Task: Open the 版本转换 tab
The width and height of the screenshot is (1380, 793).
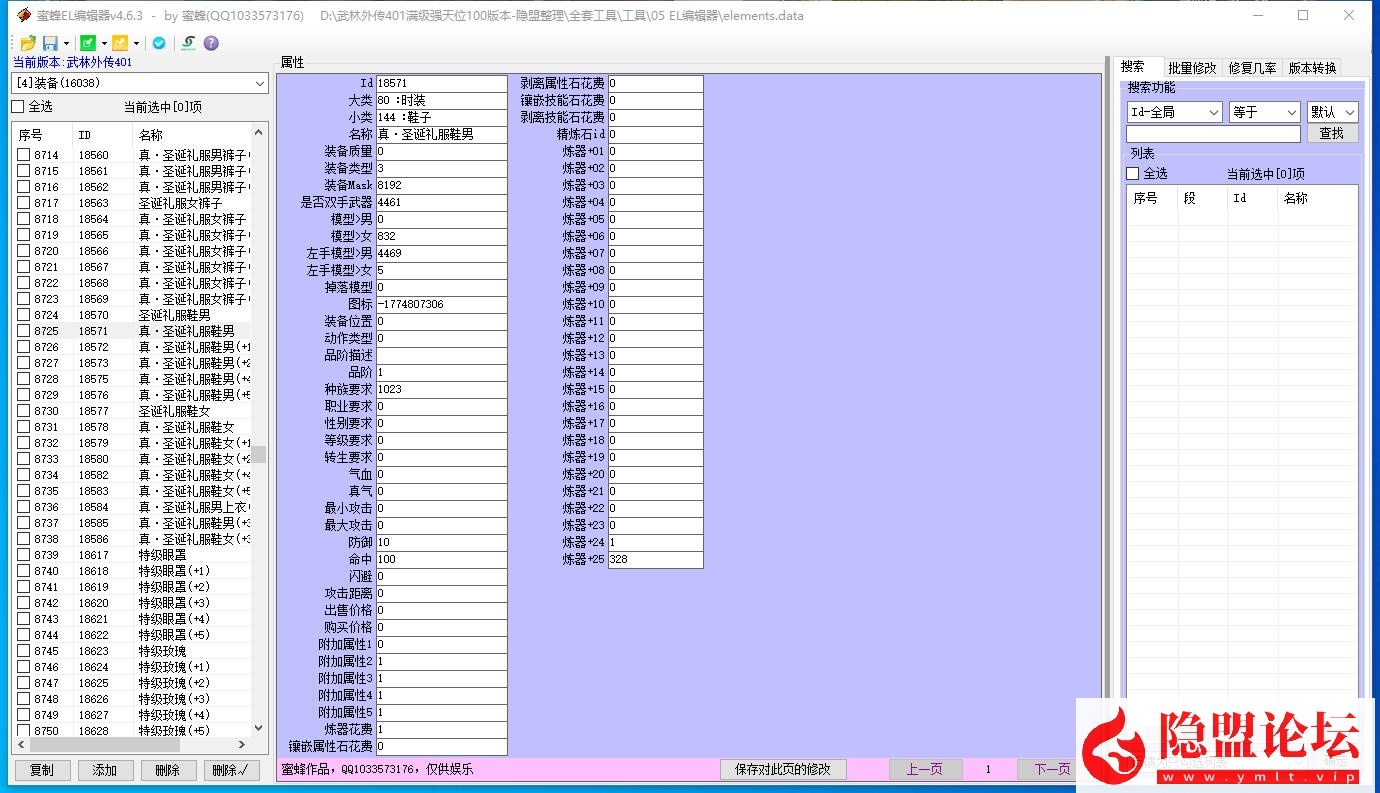Action: [1312, 68]
